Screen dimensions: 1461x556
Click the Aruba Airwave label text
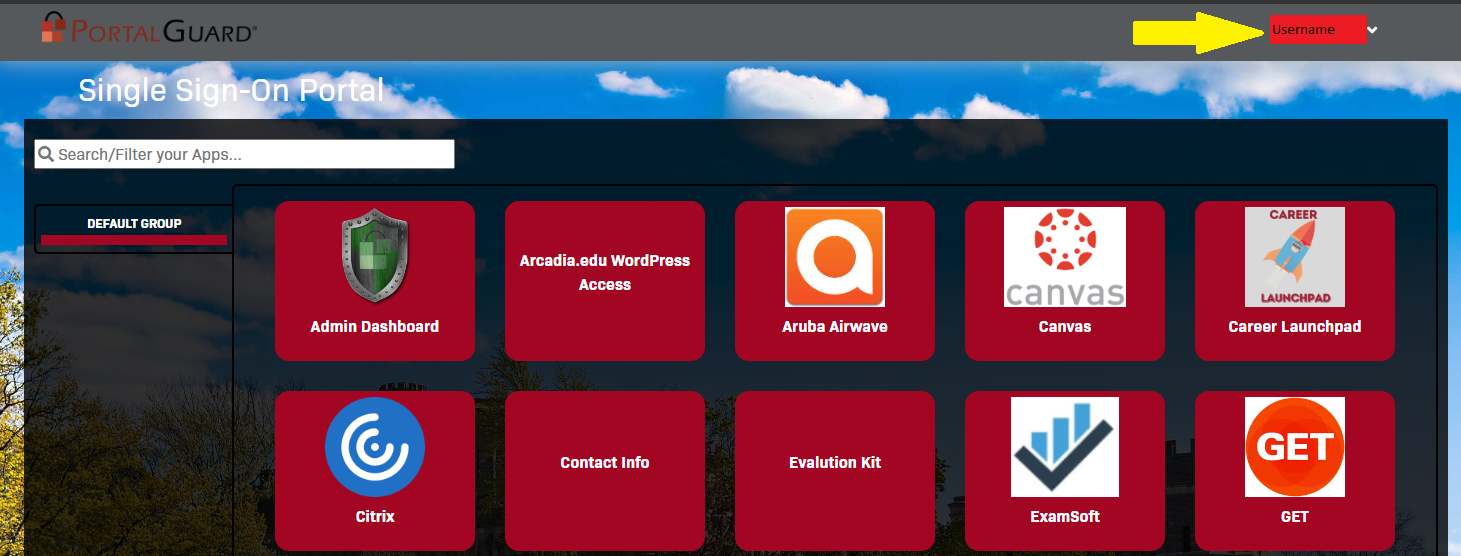pyautogui.click(x=835, y=327)
